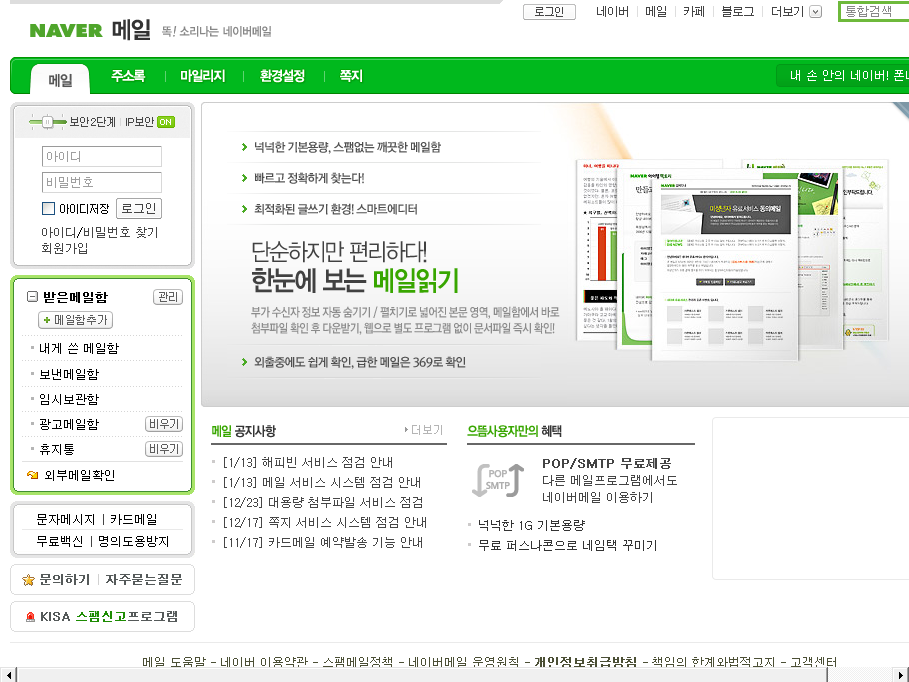The image size is (909, 682).
Task: Expand 더보기 for 메일 공지사항
Action: pos(424,430)
